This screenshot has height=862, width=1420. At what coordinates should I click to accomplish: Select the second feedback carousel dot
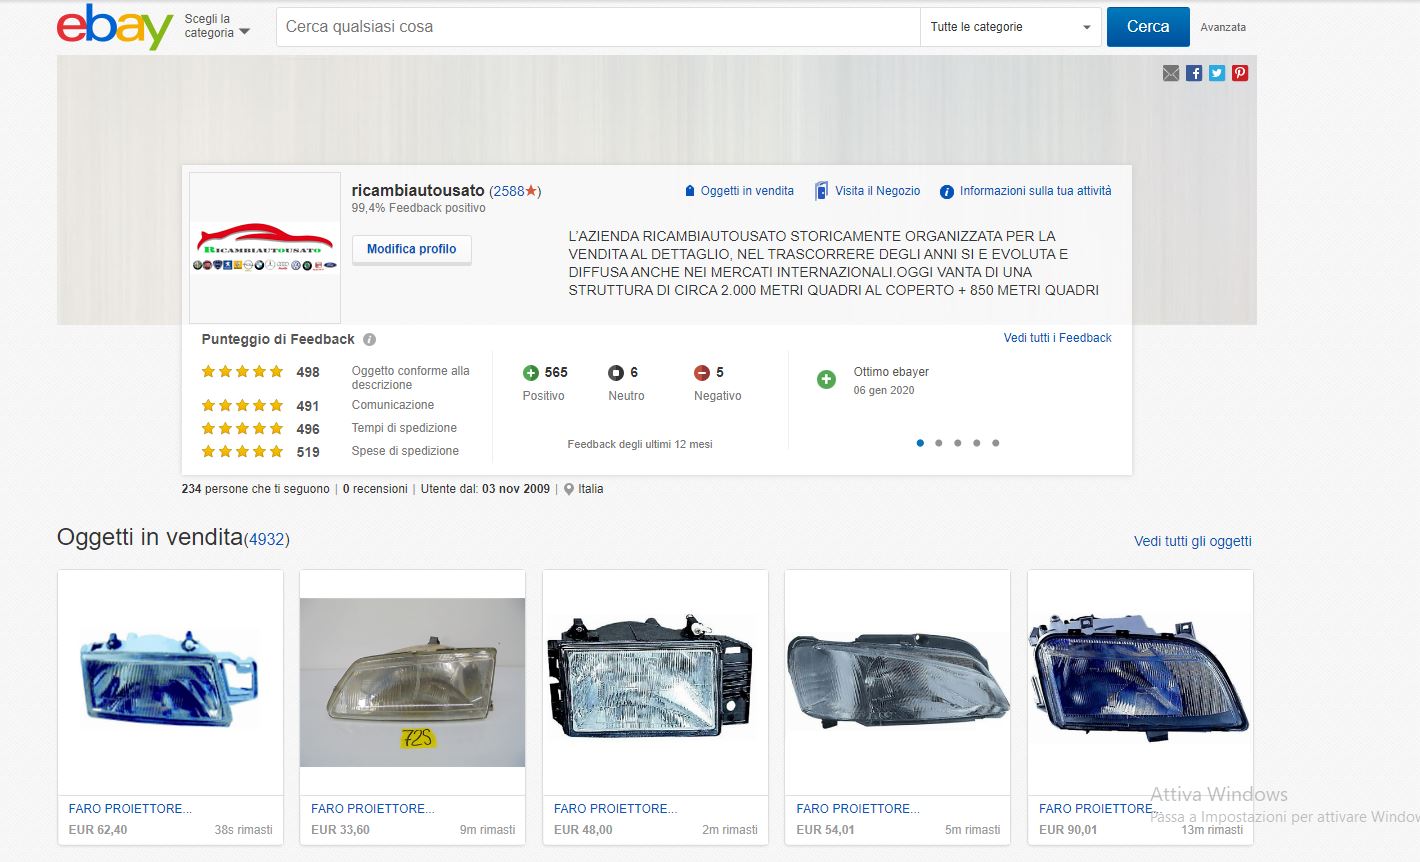(x=939, y=443)
